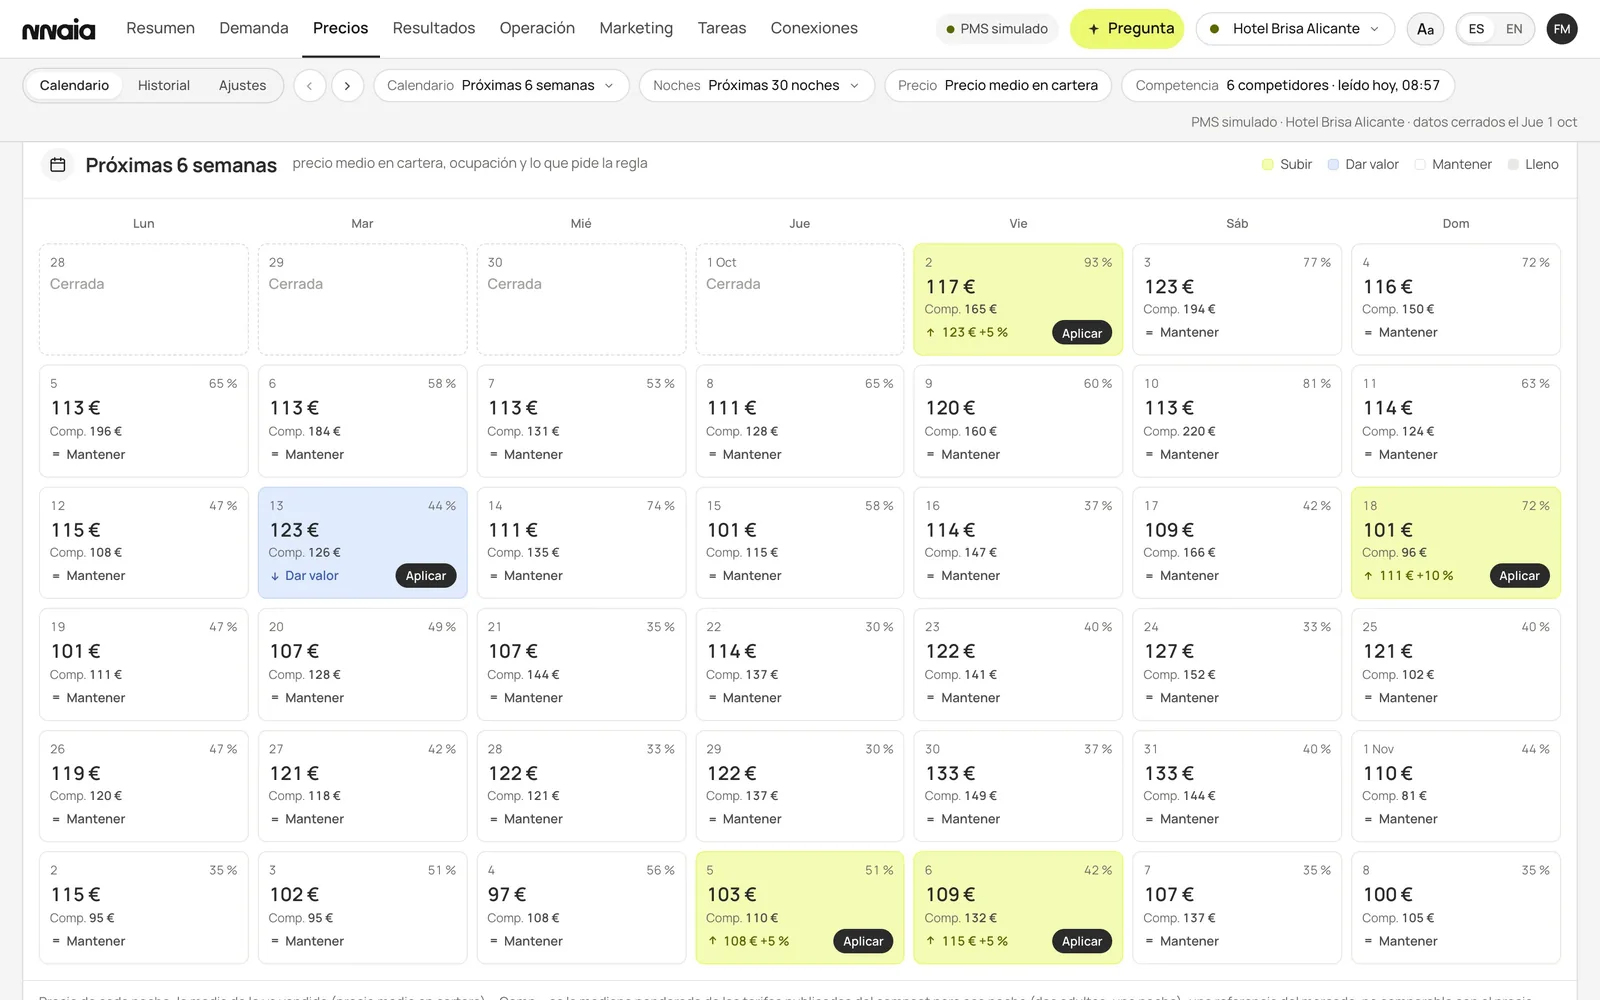Open the Resumen tab
The width and height of the screenshot is (1600, 1000).
tap(160, 28)
